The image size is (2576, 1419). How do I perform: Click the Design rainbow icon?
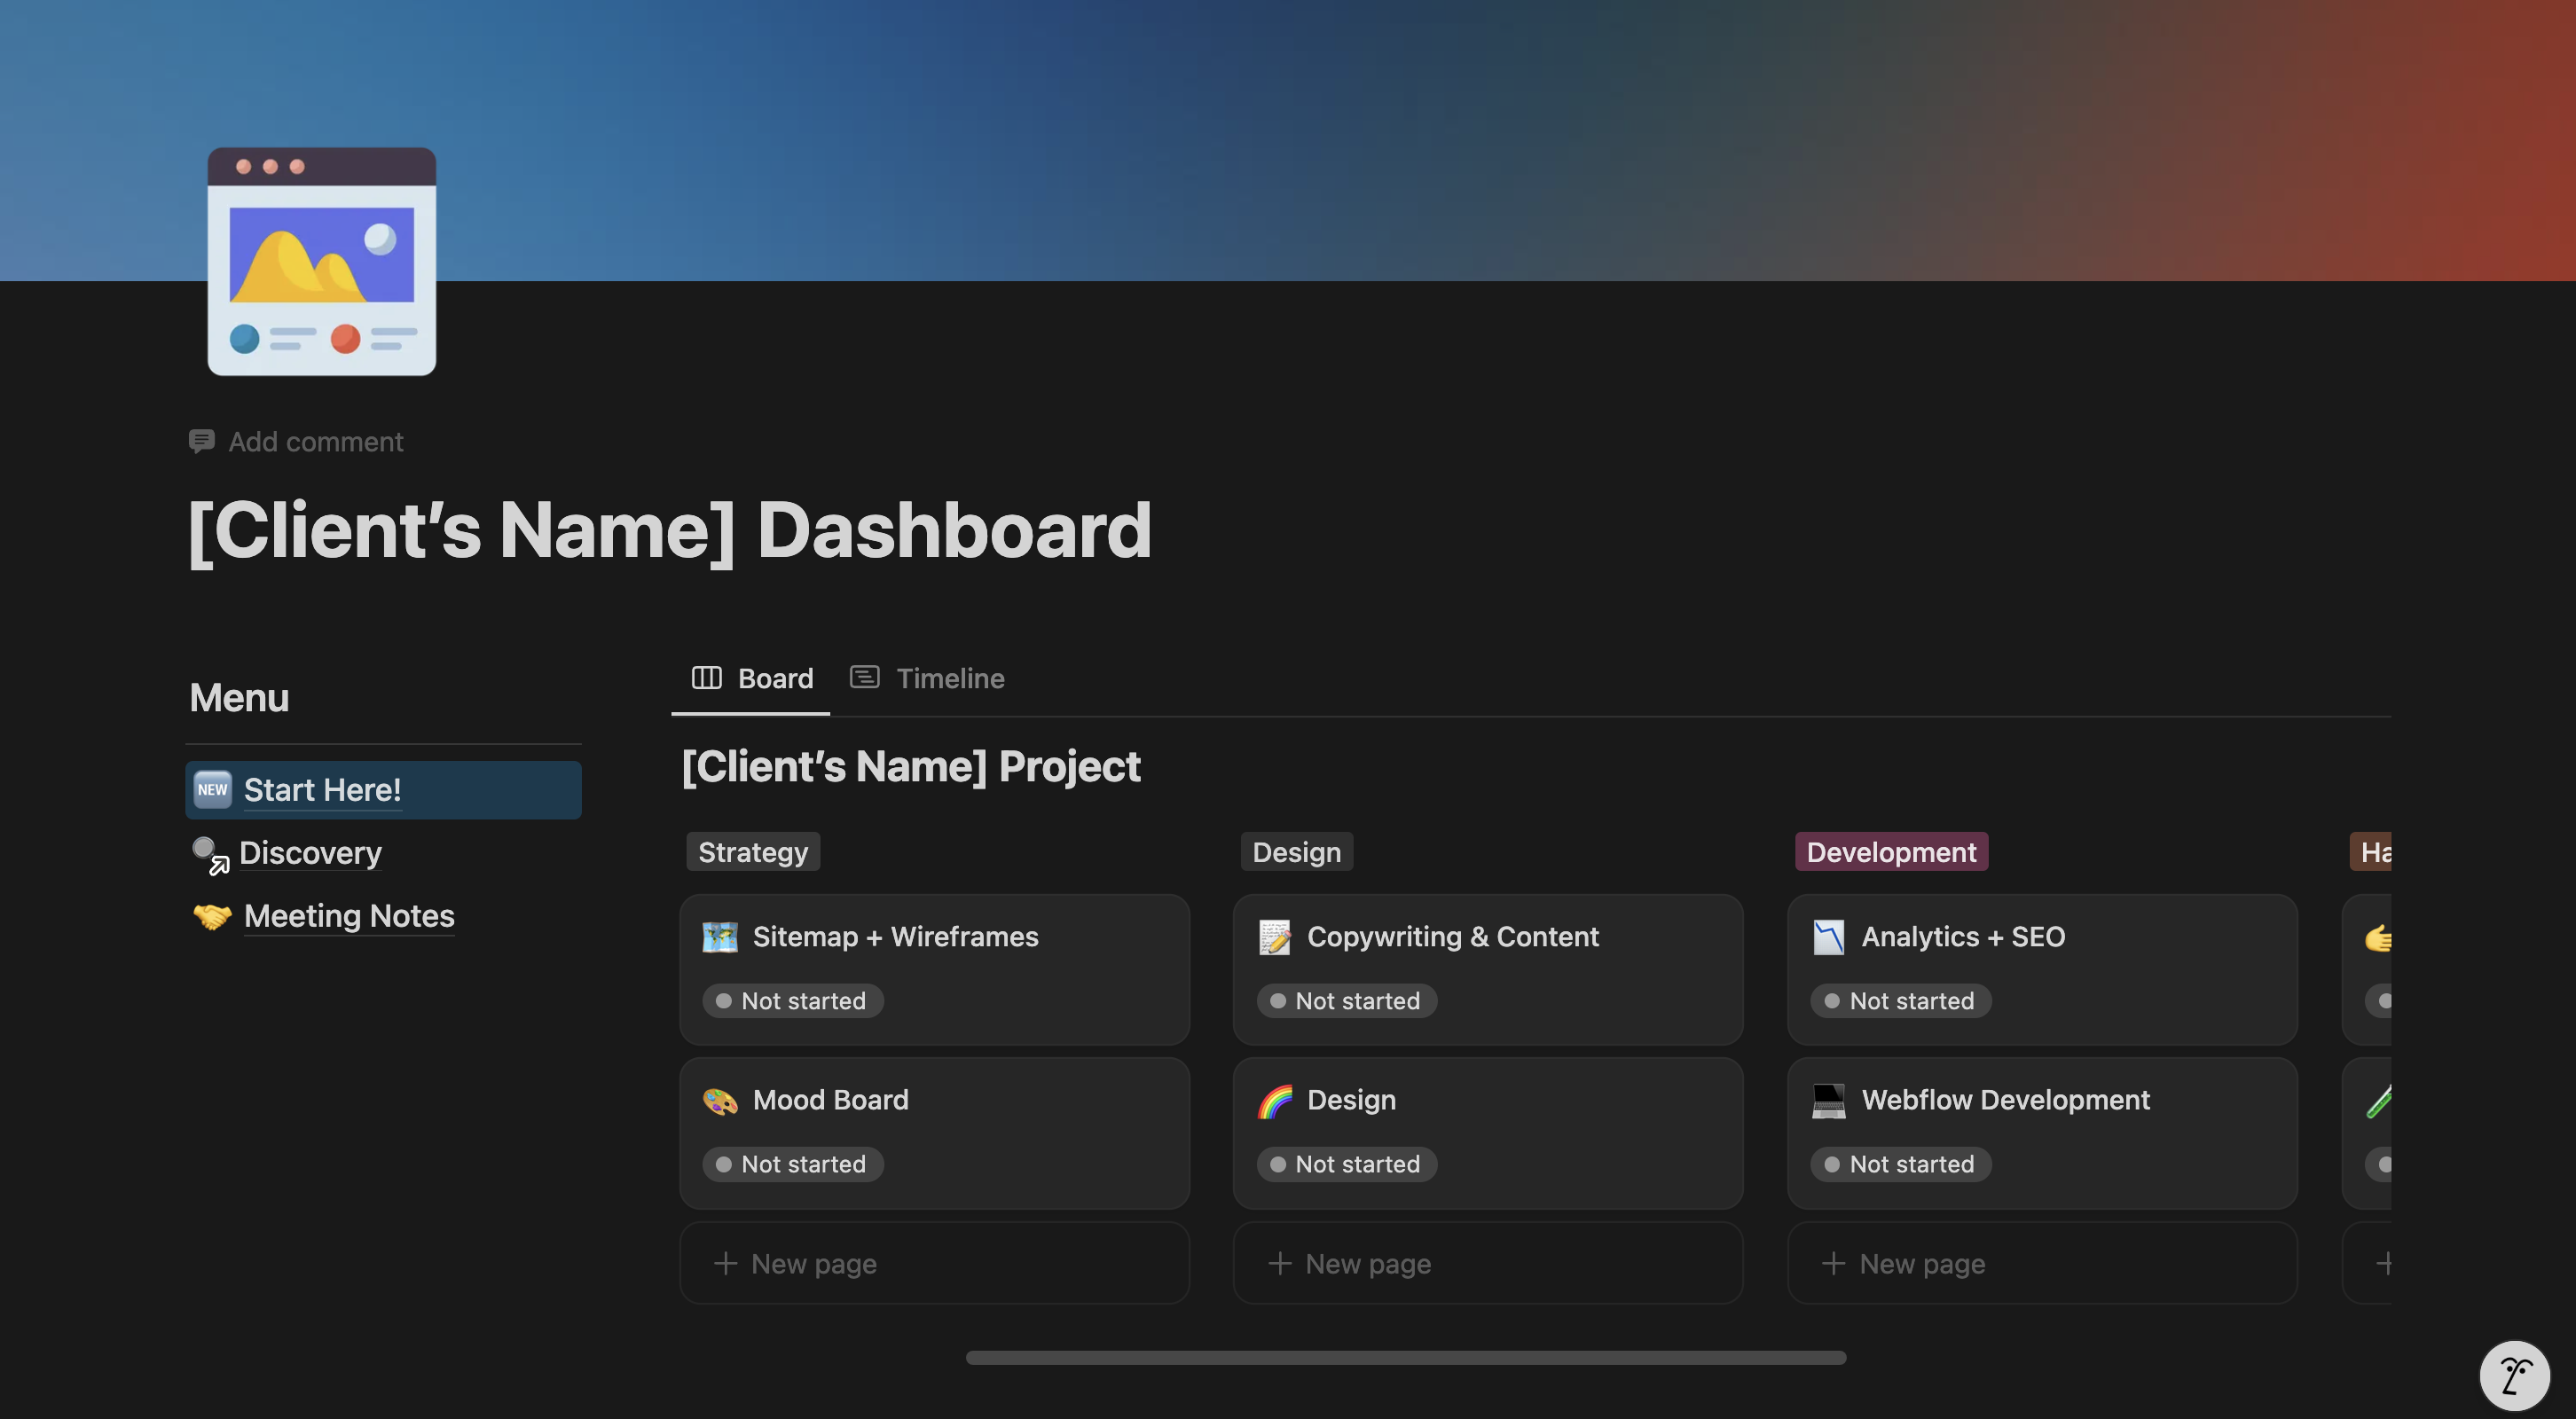point(1274,1100)
